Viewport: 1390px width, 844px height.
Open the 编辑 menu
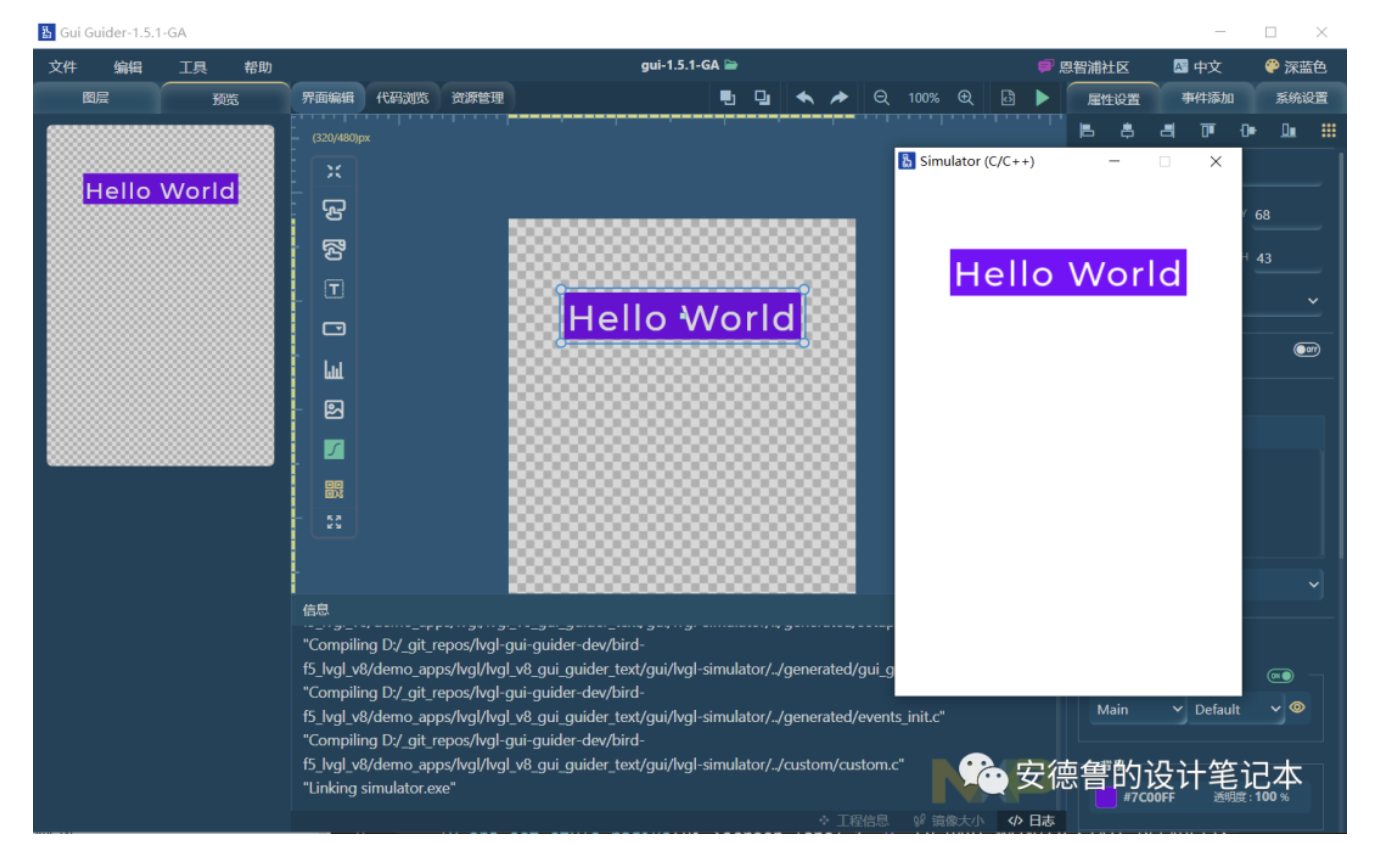pyautogui.click(x=128, y=67)
